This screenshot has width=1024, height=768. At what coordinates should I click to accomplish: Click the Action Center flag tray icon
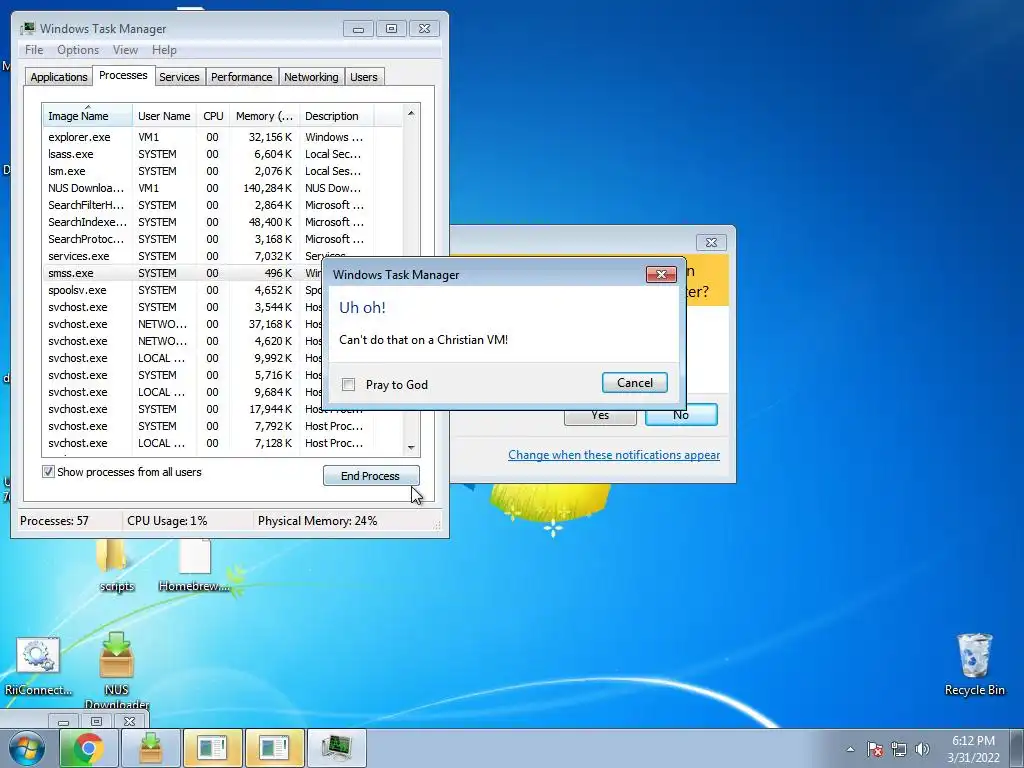tap(874, 749)
